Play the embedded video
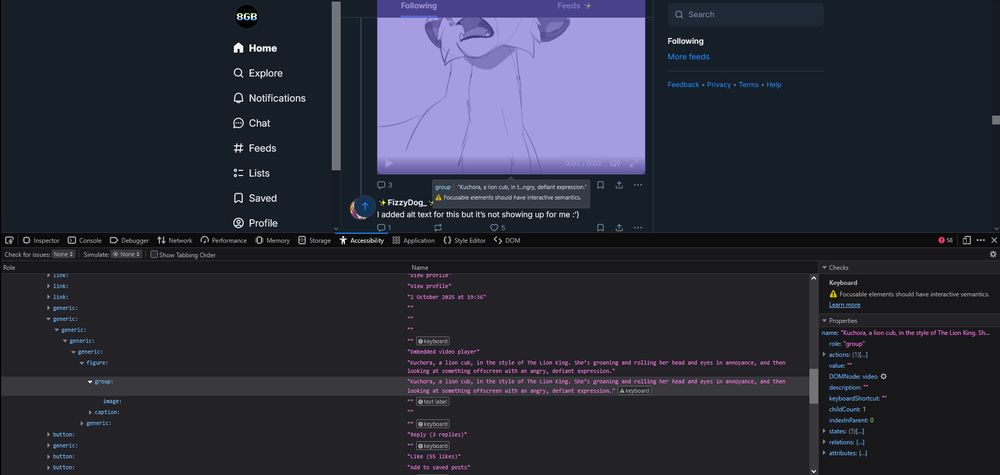The width and height of the screenshot is (1000, 475). pyautogui.click(x=389, y=164)
